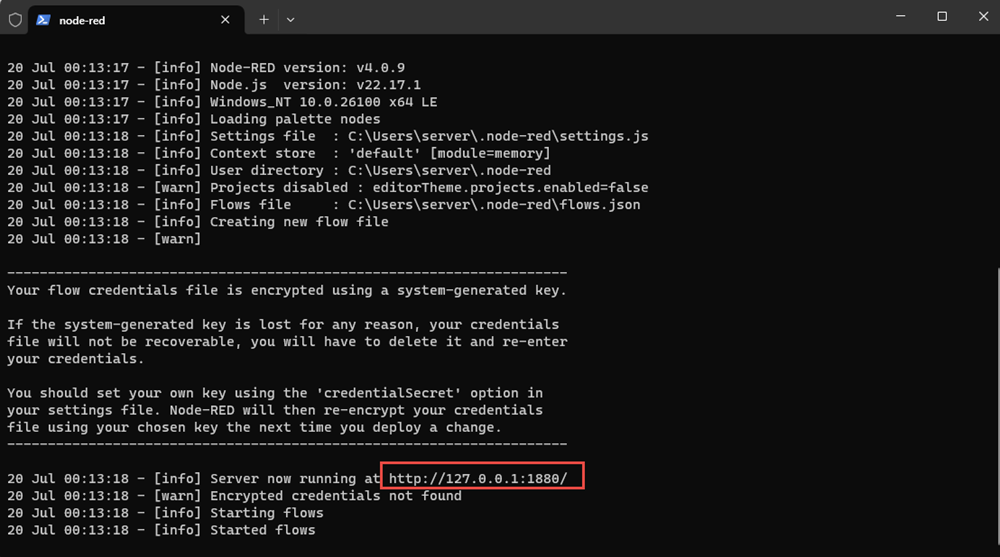Click the PowerShell icon on node-red tab
This screenshot has width=1000, height=557.
(x=43, y=20)
